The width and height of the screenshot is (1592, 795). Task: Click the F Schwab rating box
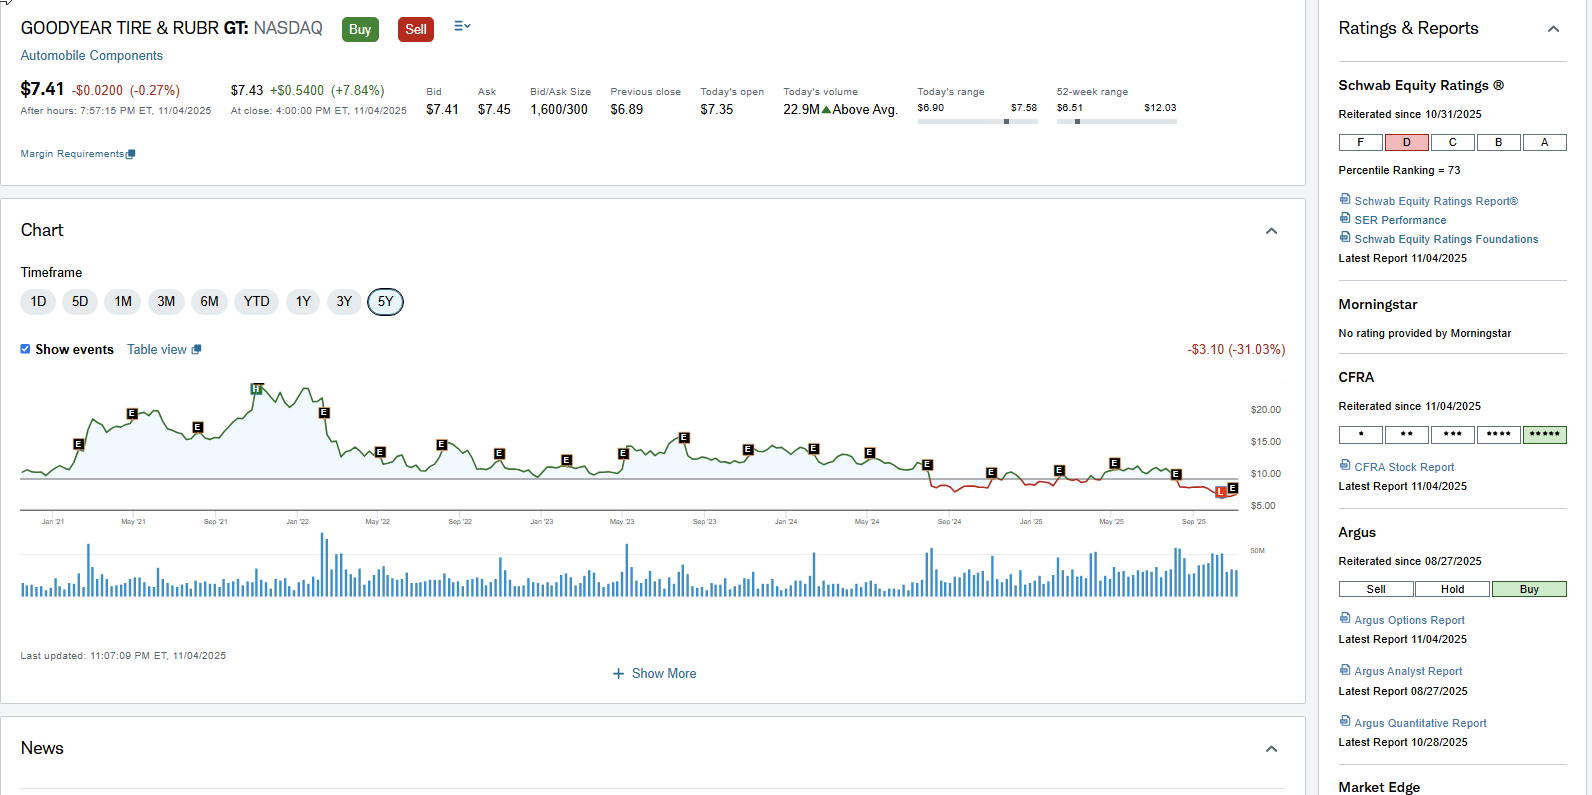pos(1361,143)
